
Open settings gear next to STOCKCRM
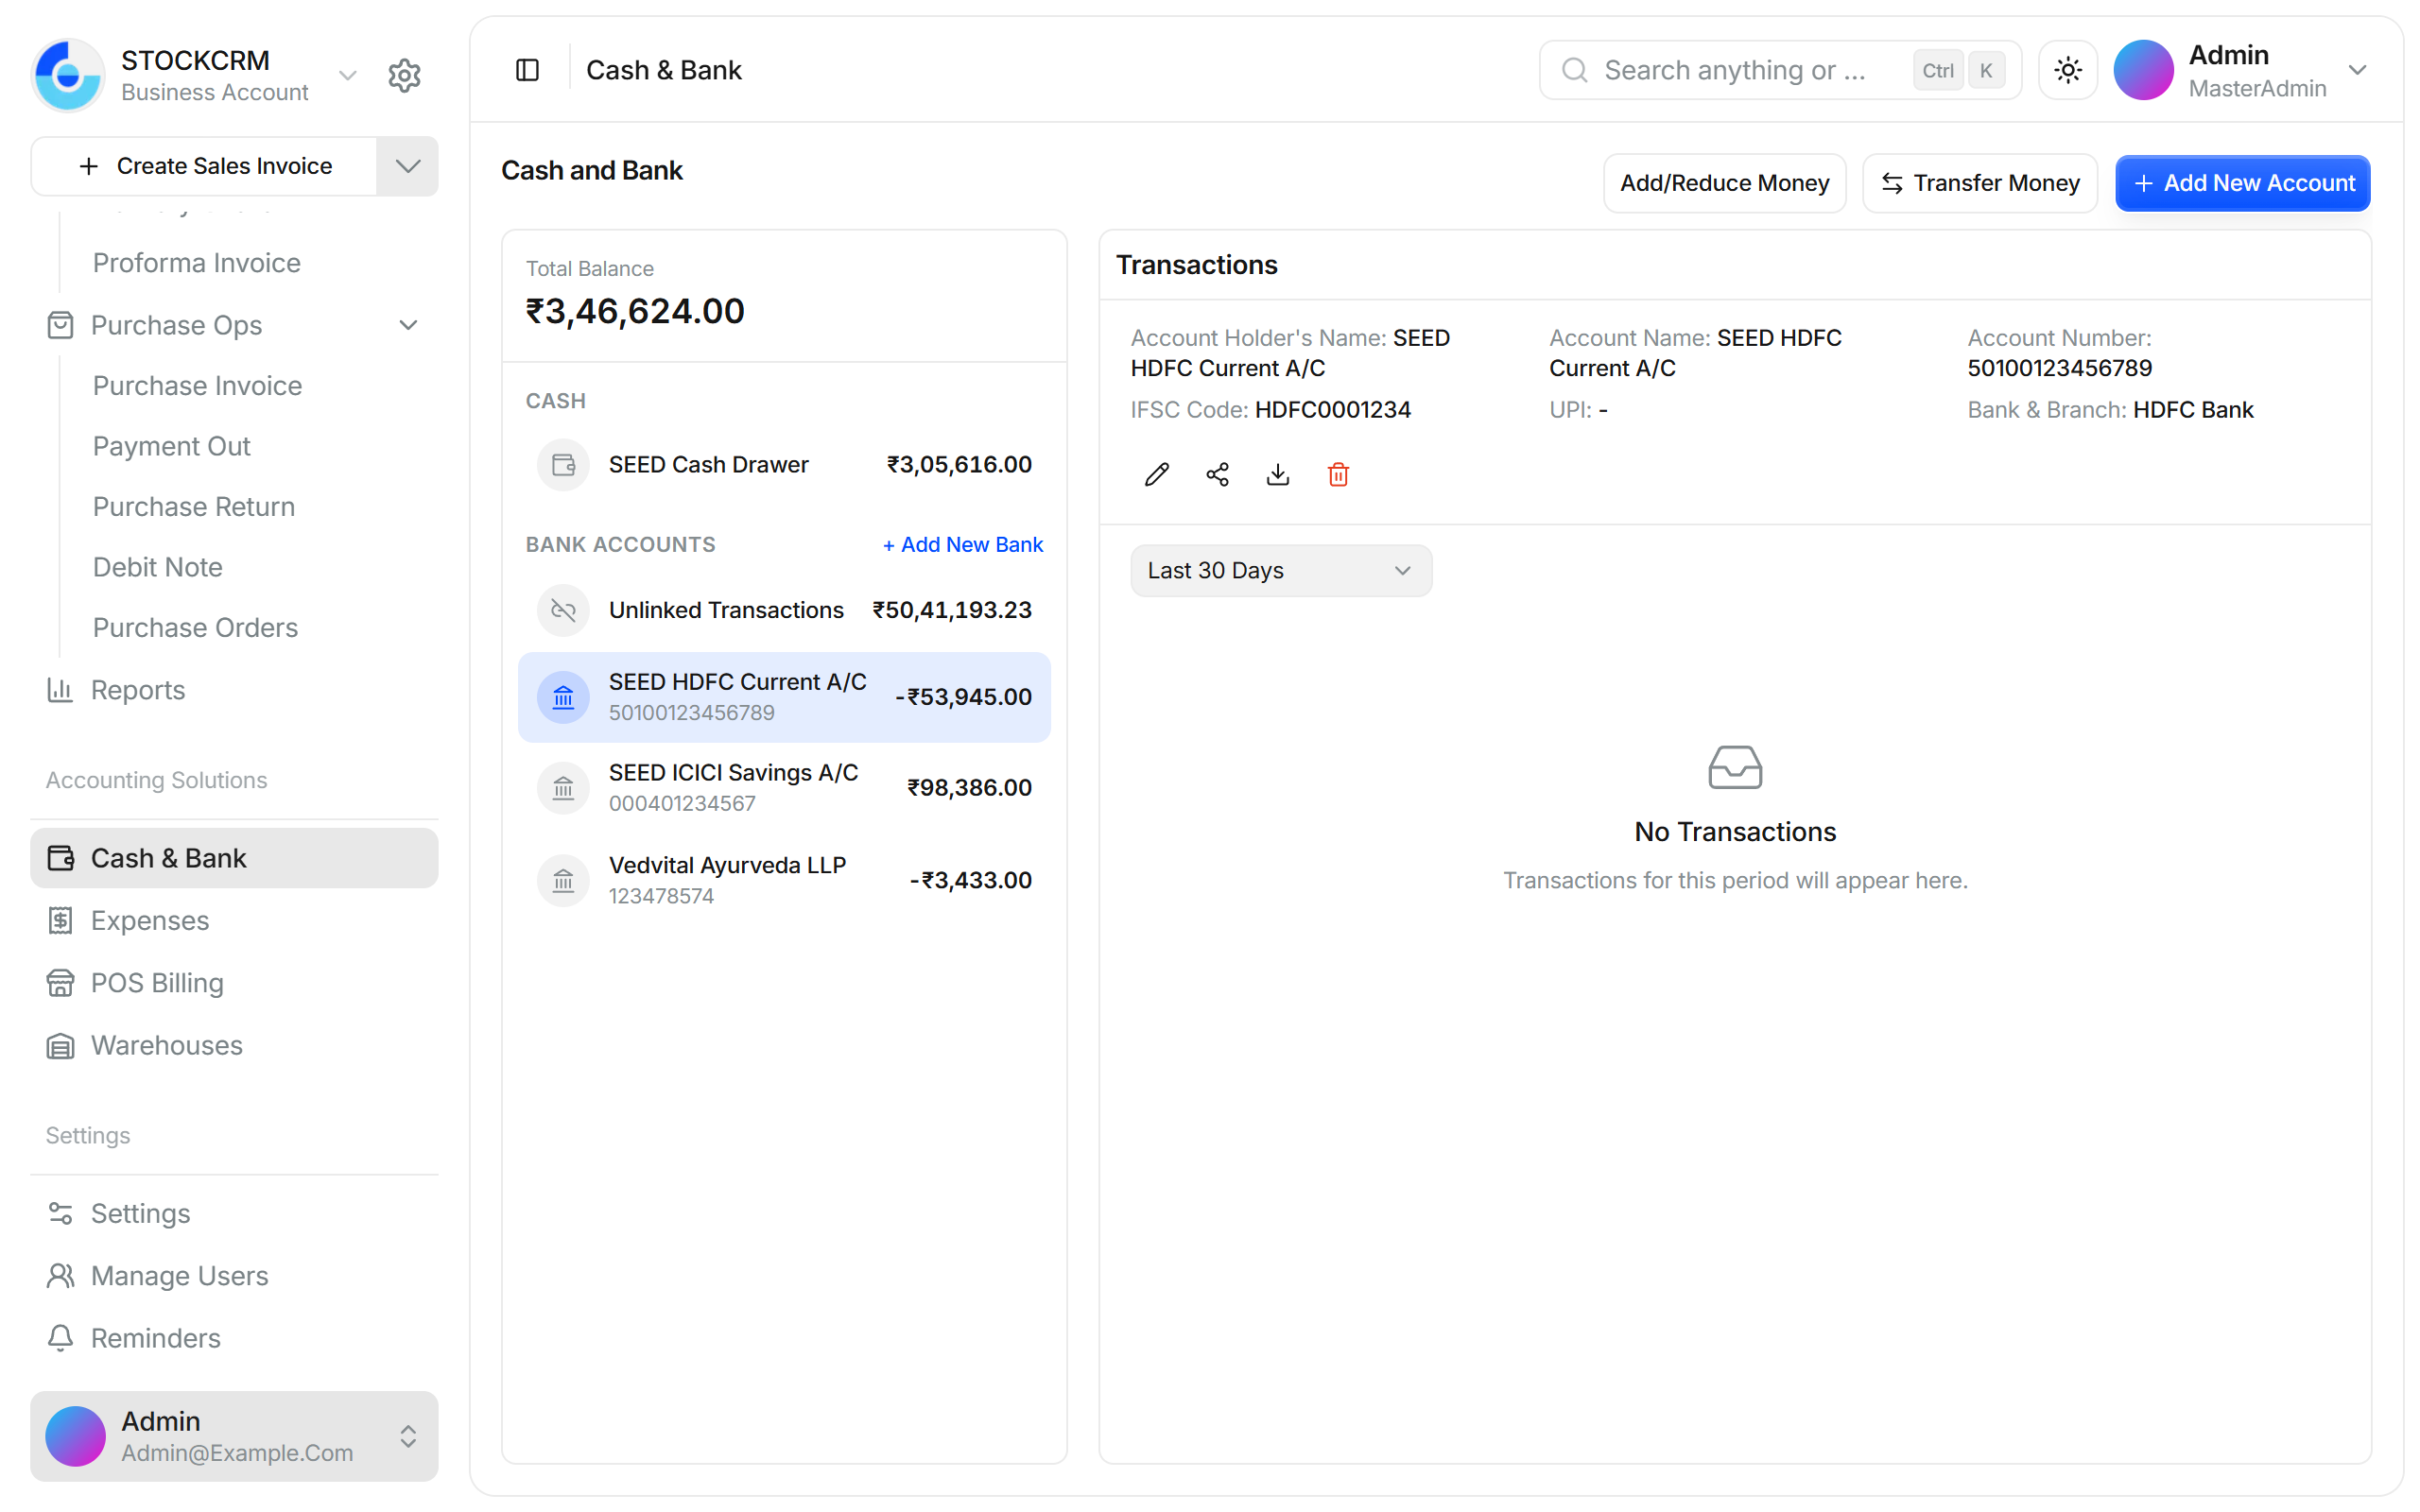[x=404, y=75]
